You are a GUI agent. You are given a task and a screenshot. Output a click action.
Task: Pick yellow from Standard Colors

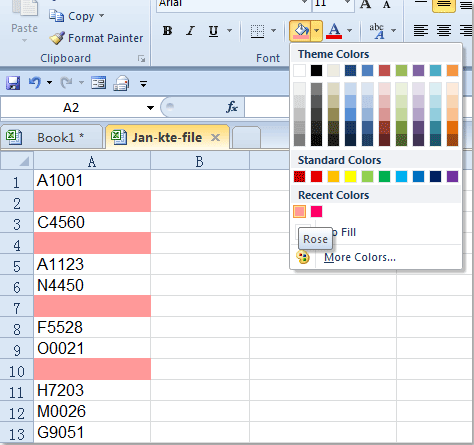(x=350, y=176)
